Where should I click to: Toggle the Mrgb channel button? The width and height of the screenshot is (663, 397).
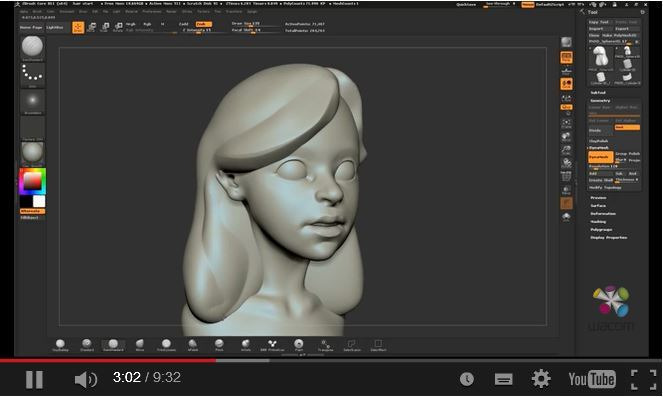tap(131, 24)
